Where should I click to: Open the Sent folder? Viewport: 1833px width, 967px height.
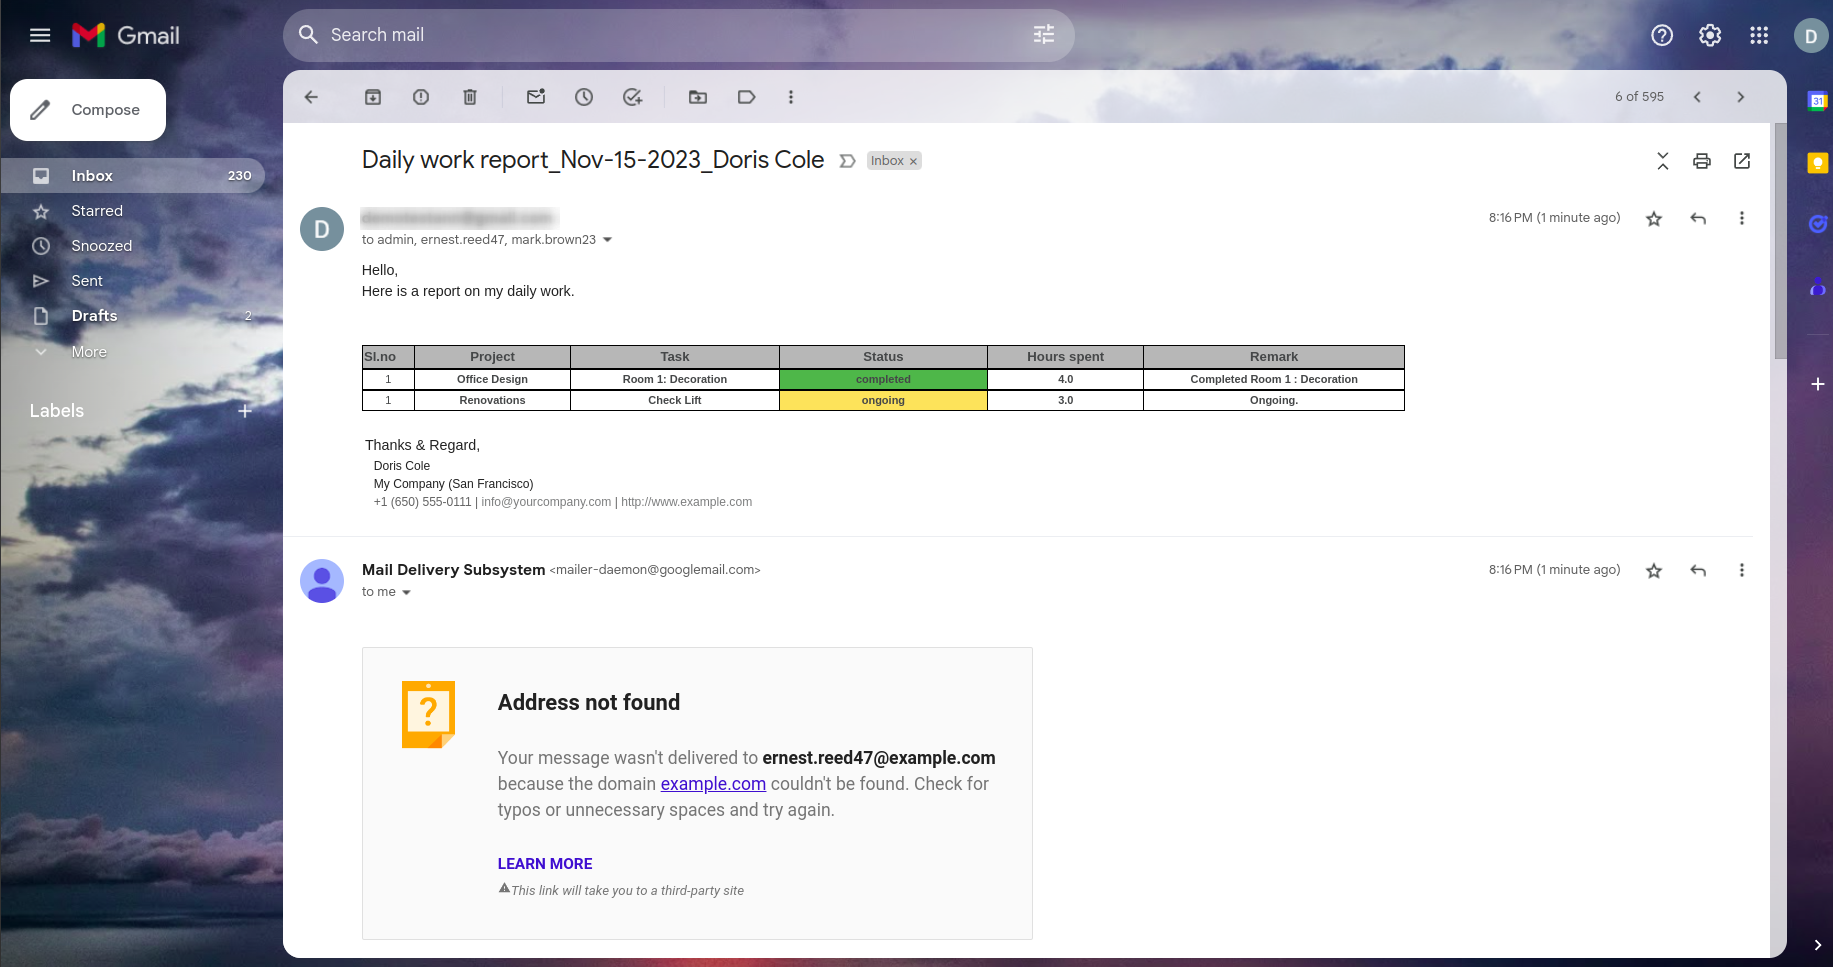point(87,281)
